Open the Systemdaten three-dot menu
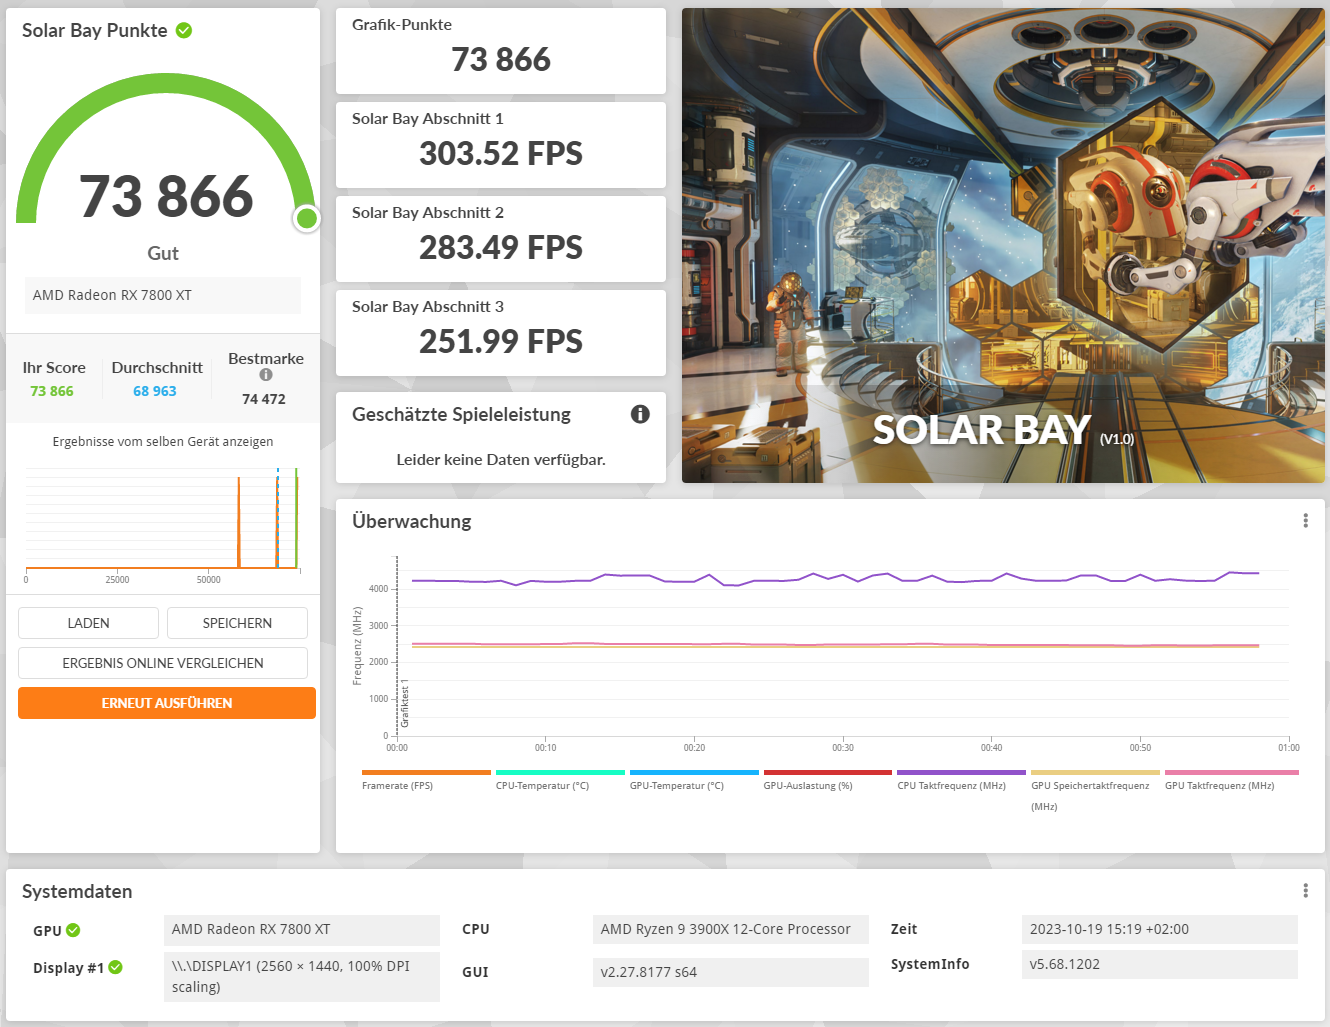The height and width of the screenshot is (1027, 1330). 1305,890
